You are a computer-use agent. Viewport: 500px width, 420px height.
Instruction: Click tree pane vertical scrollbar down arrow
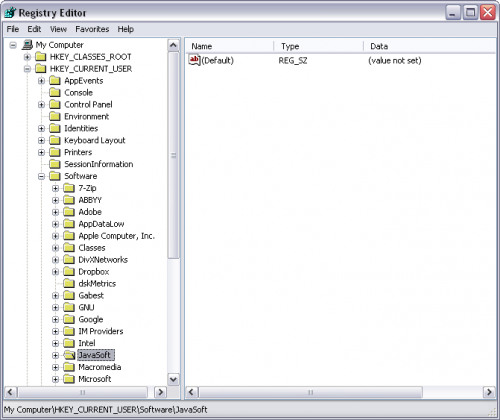173,379
